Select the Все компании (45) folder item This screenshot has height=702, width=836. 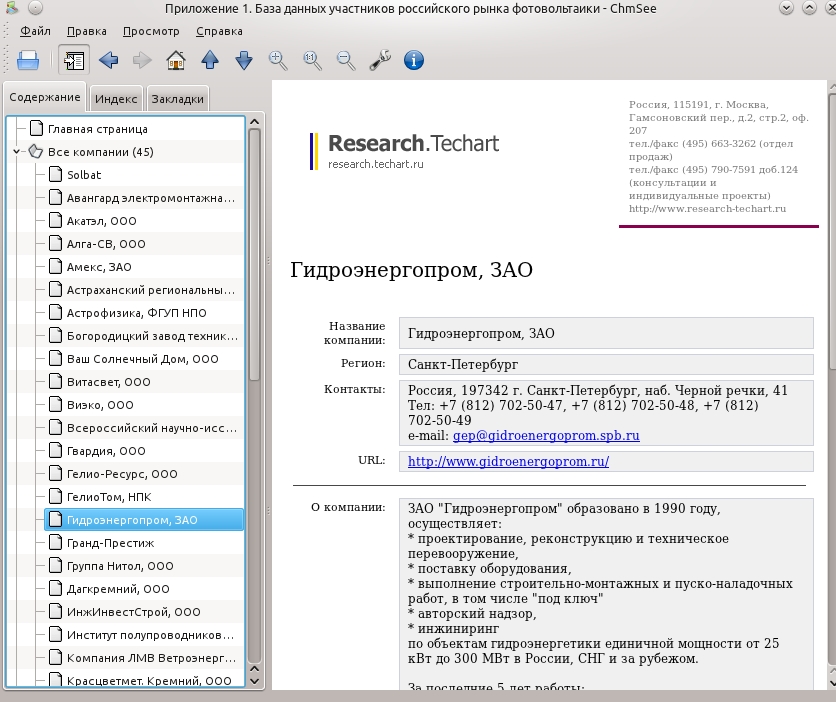[100, 152]
